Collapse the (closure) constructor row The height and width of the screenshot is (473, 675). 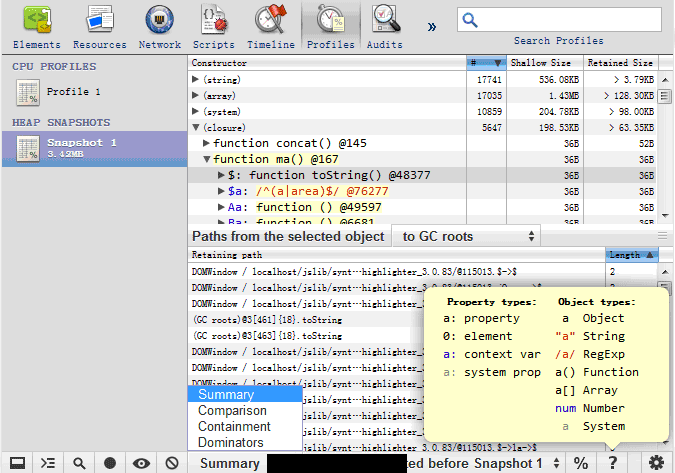[x=196, y=127]
